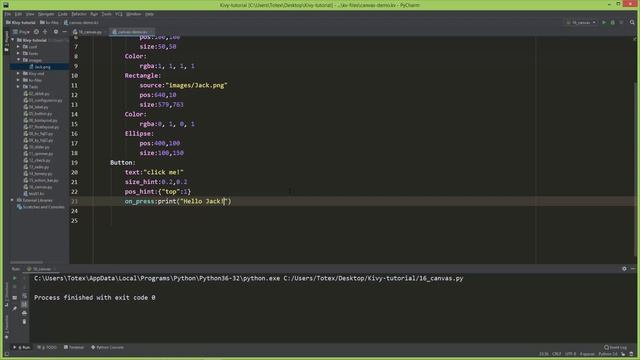Open the 6: TODO tool window
Viewport: 640px width, 360px height.
click(47, 347)
